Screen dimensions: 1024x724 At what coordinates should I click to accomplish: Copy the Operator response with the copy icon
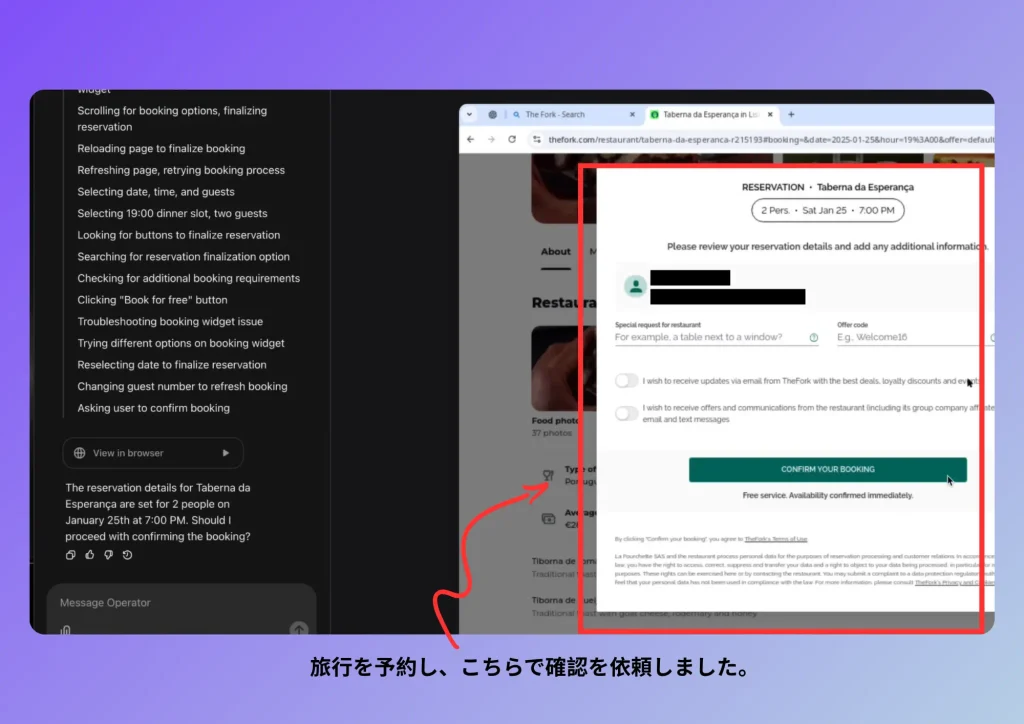[71, 555]
